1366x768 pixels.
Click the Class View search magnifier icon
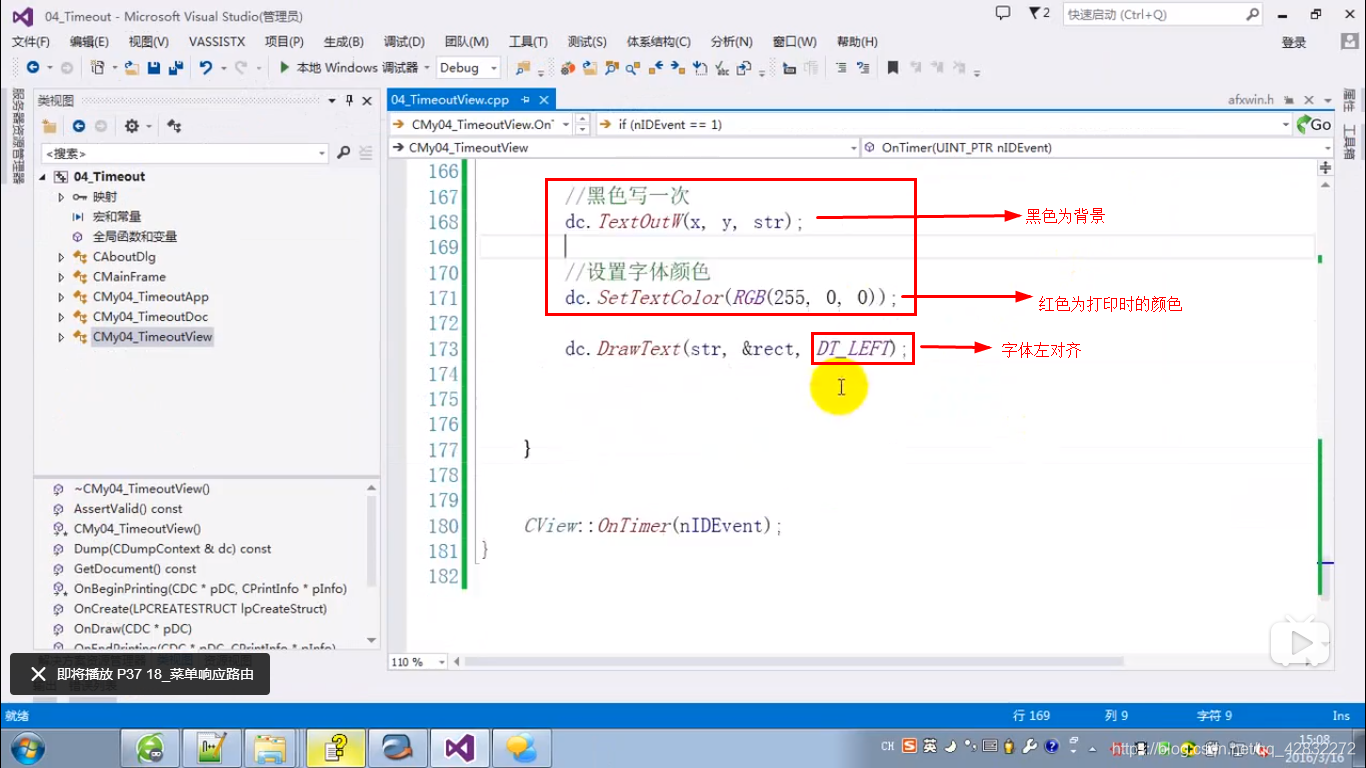[344, 153]
